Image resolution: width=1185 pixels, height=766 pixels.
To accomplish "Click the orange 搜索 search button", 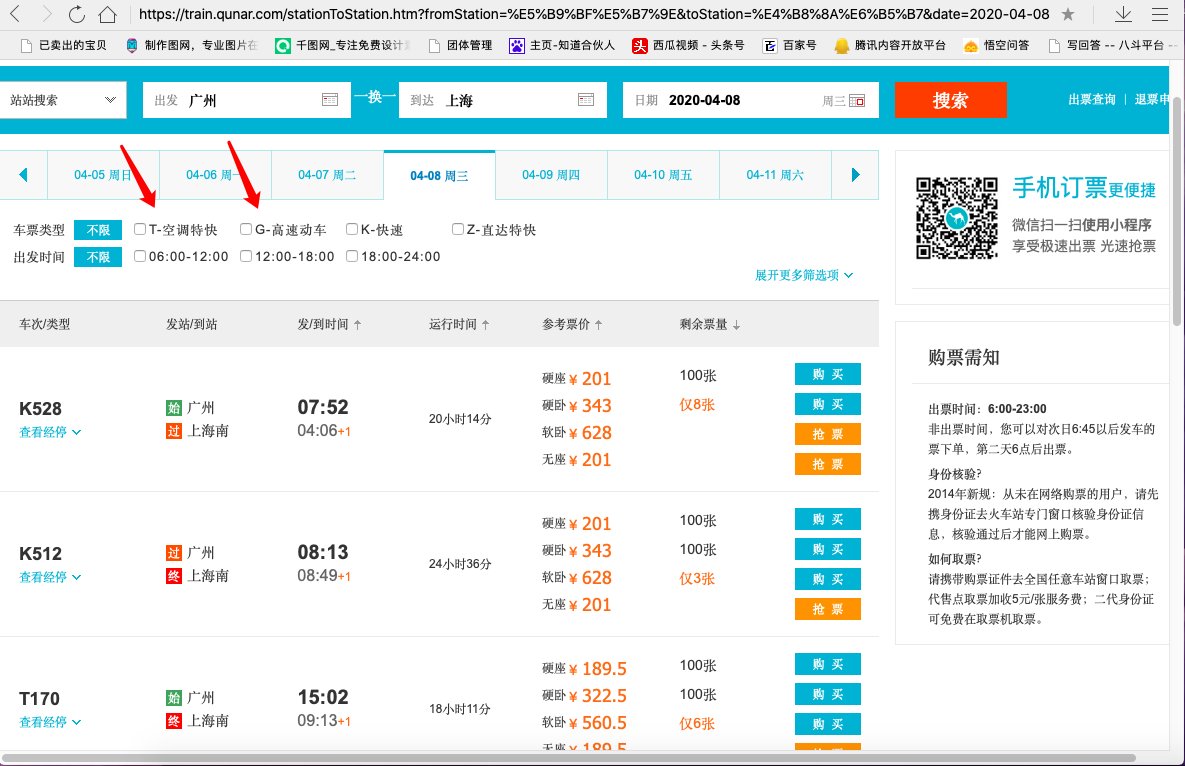I will pos(950,99).
